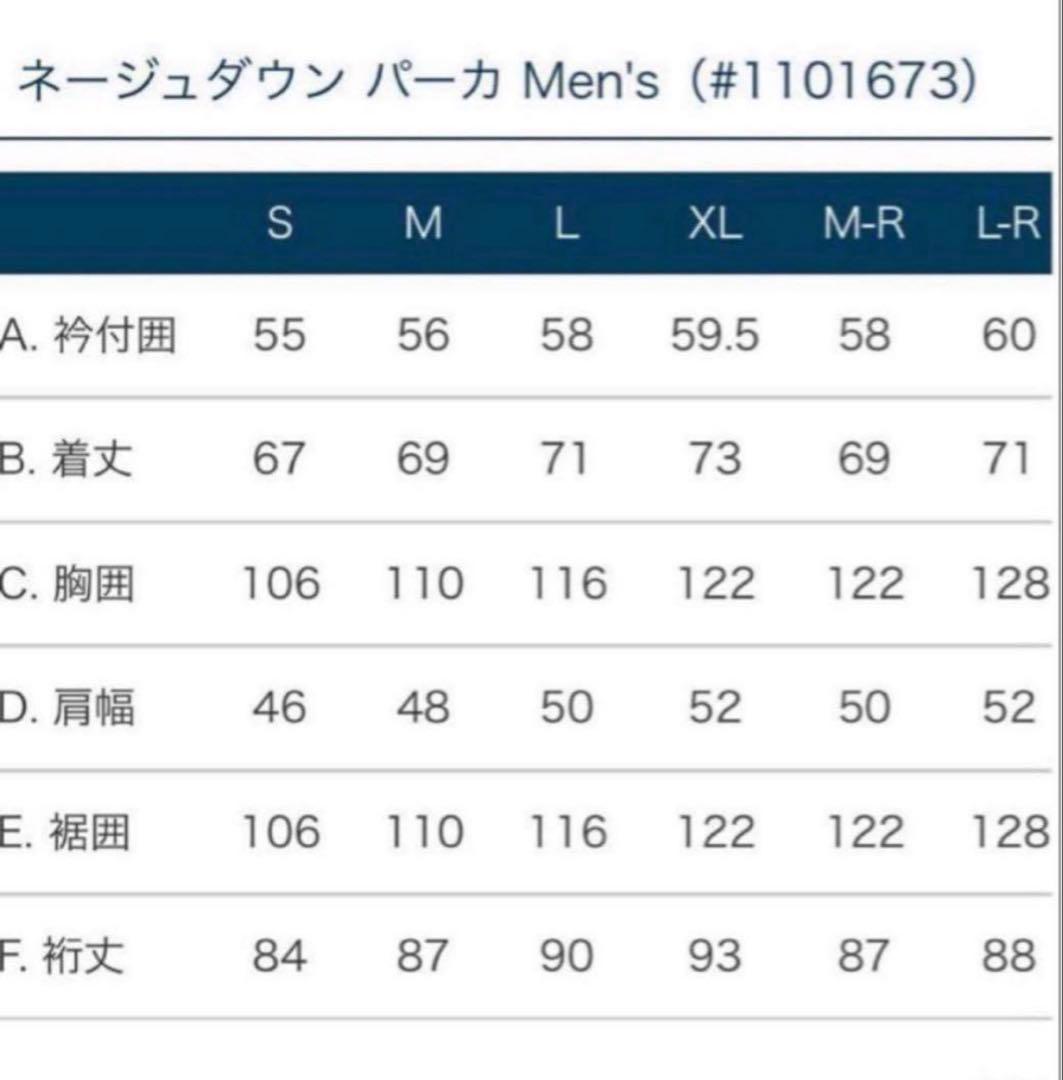Viewport: 1063px width, 1080px height.
Task: Select the XL size column header
Action: click(715, 225)
